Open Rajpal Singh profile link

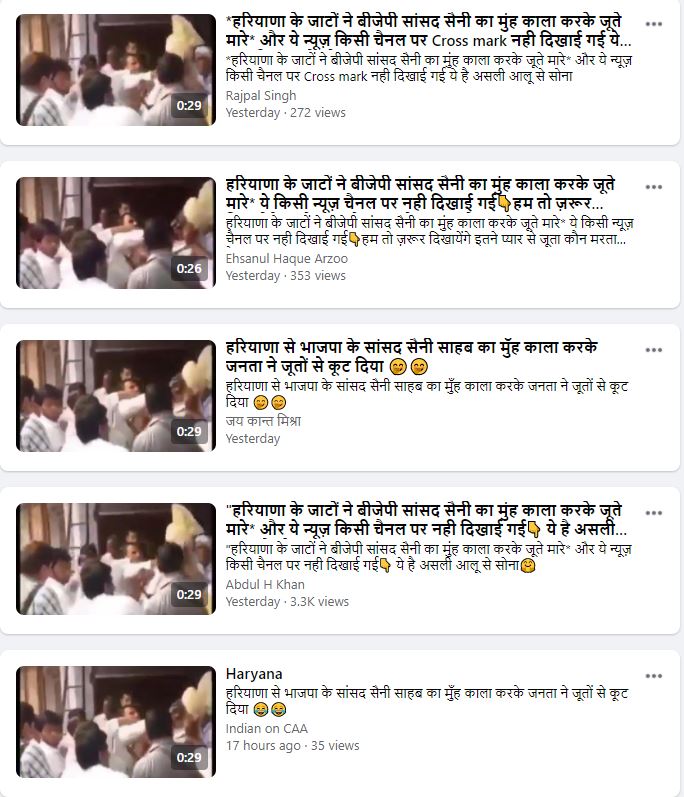coord(261,96)
